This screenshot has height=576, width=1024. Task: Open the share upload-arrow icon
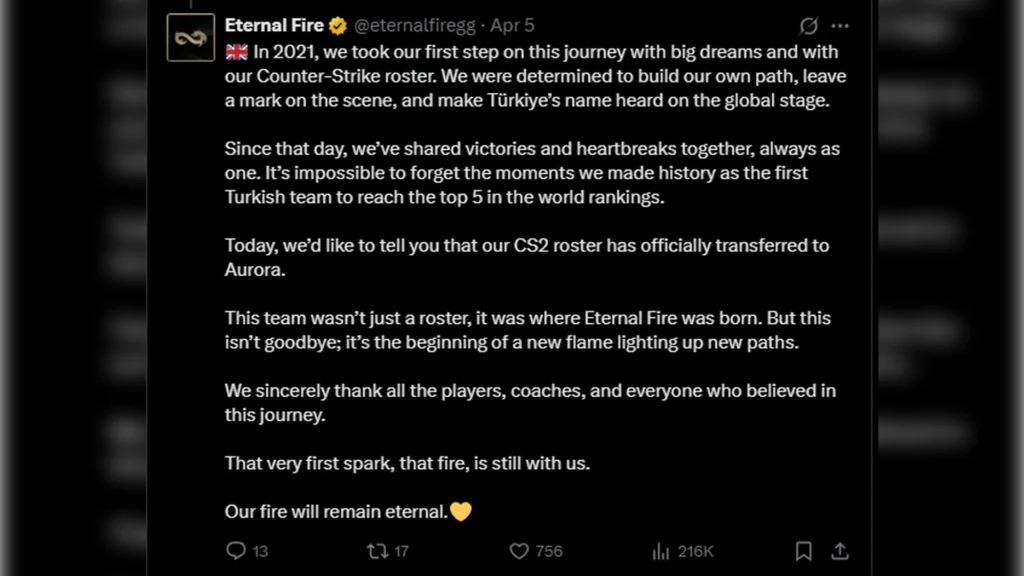pyautogui.click(x=840, y=551)
